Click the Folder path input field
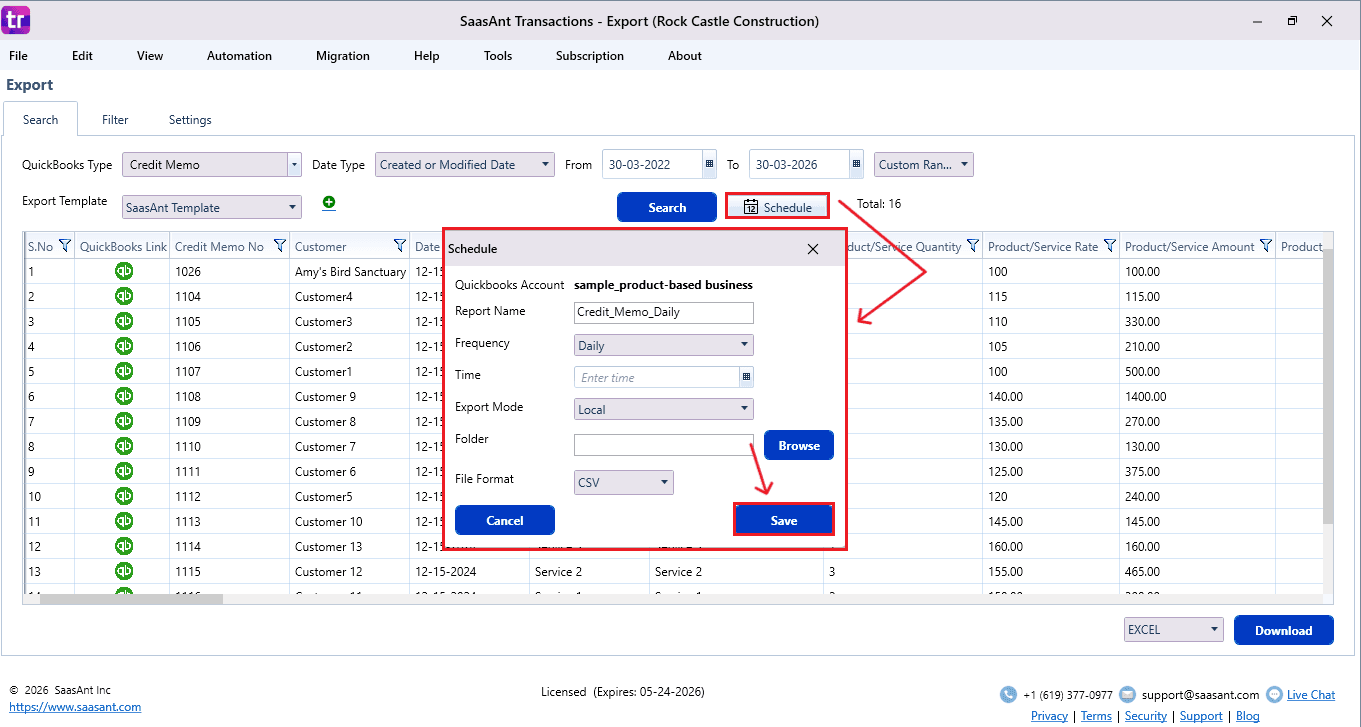The image size is (1361, 727). point(663,445)
